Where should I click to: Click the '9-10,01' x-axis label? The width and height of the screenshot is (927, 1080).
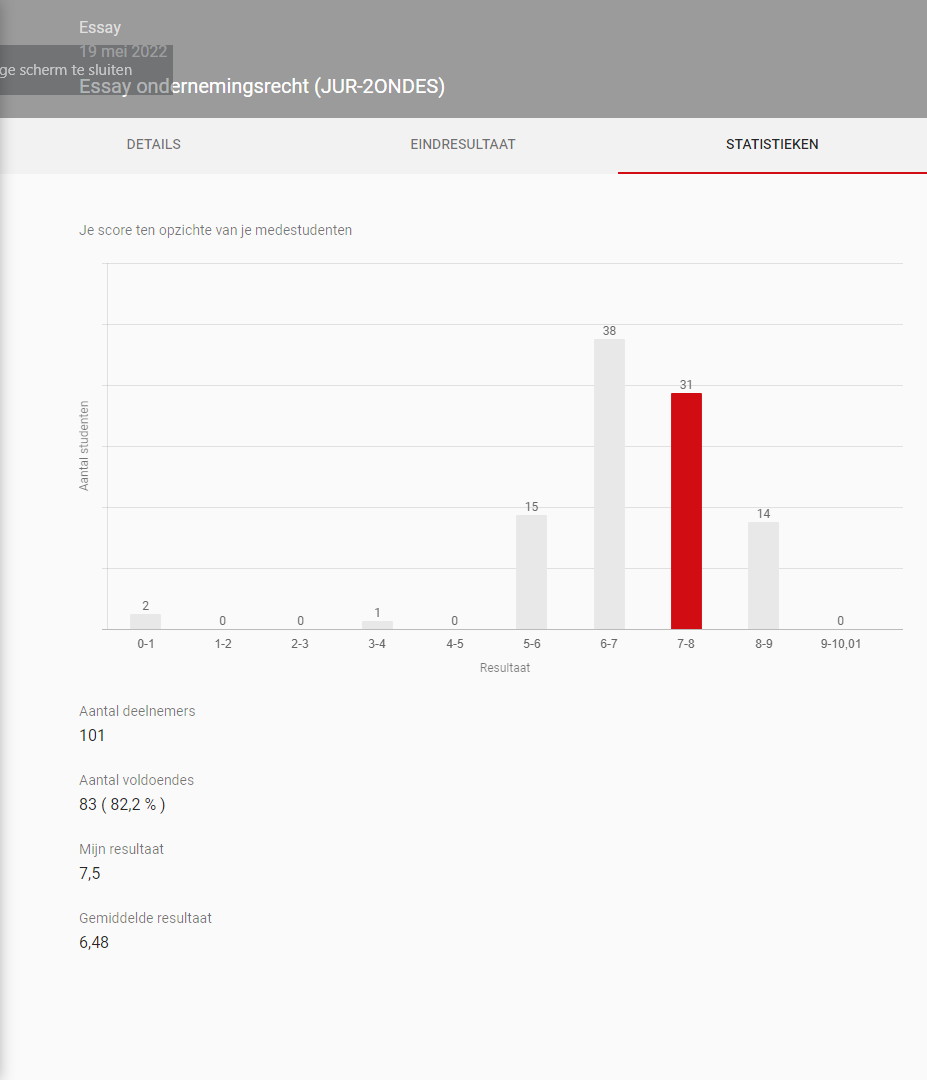840,644
